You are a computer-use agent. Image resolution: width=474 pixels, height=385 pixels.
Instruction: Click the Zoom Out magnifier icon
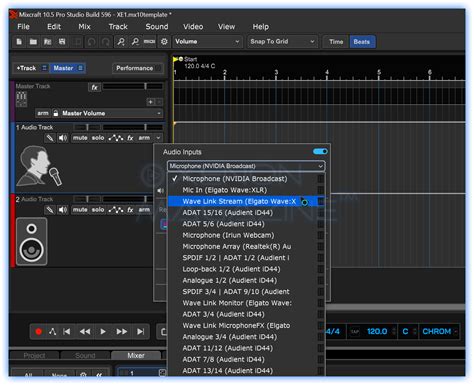click(135, 42)
